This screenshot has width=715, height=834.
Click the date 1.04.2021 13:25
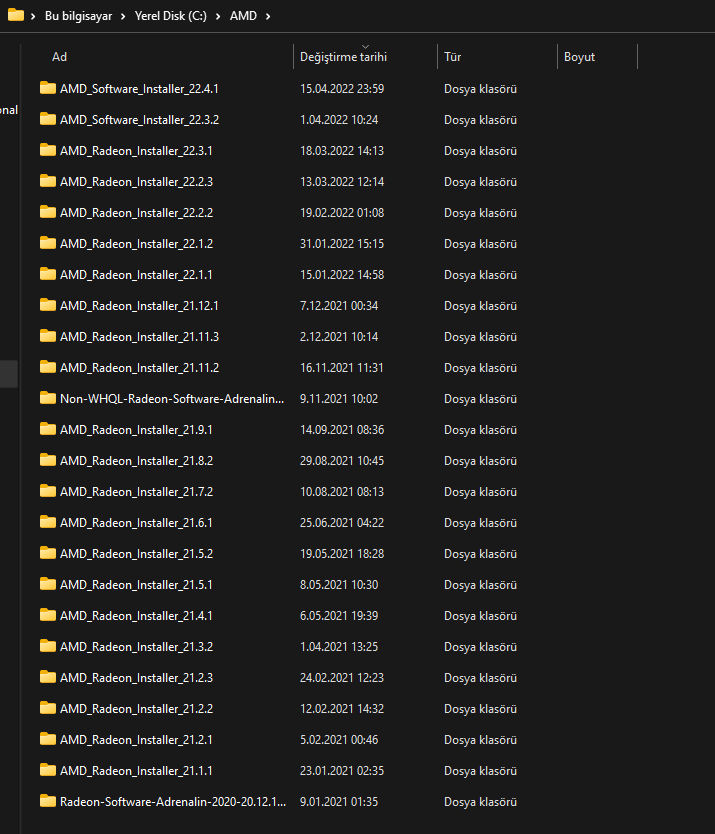coord(339,647)
